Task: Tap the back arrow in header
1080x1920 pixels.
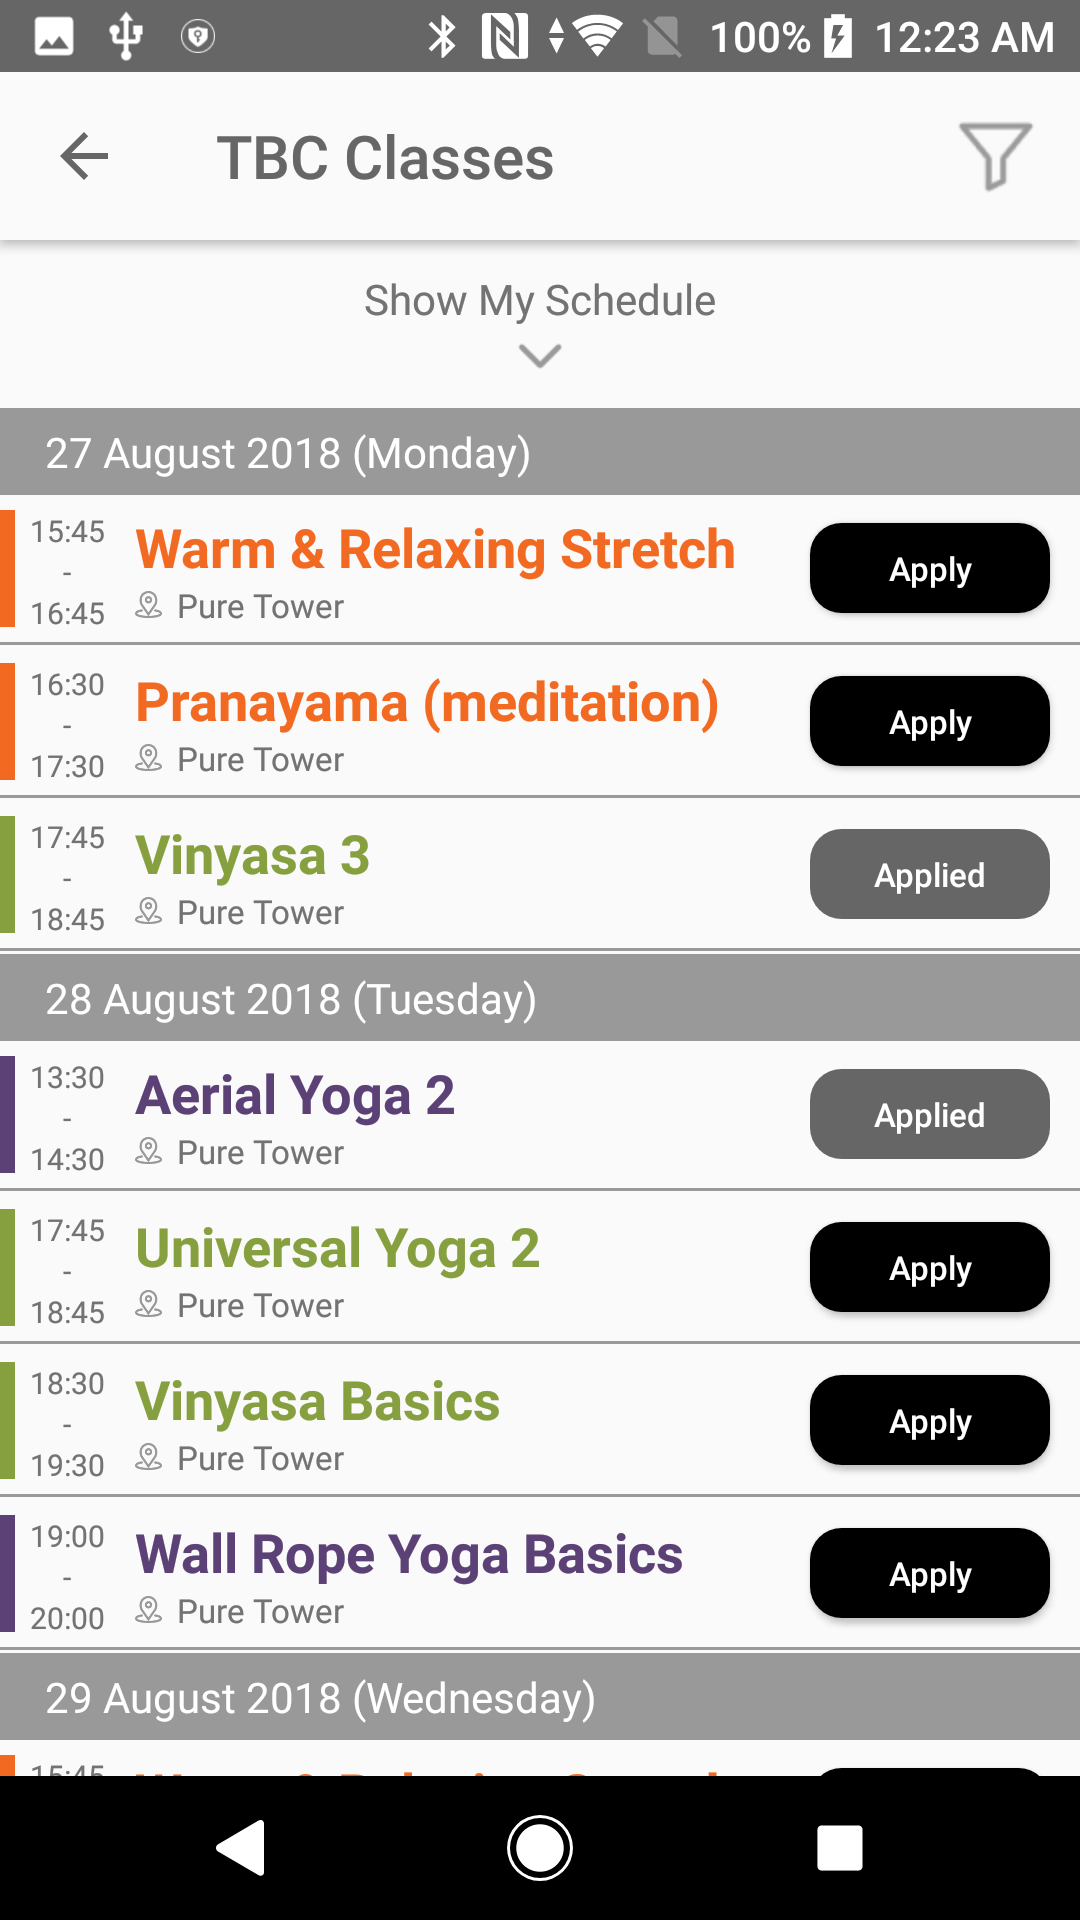Action: coord(84,157)
